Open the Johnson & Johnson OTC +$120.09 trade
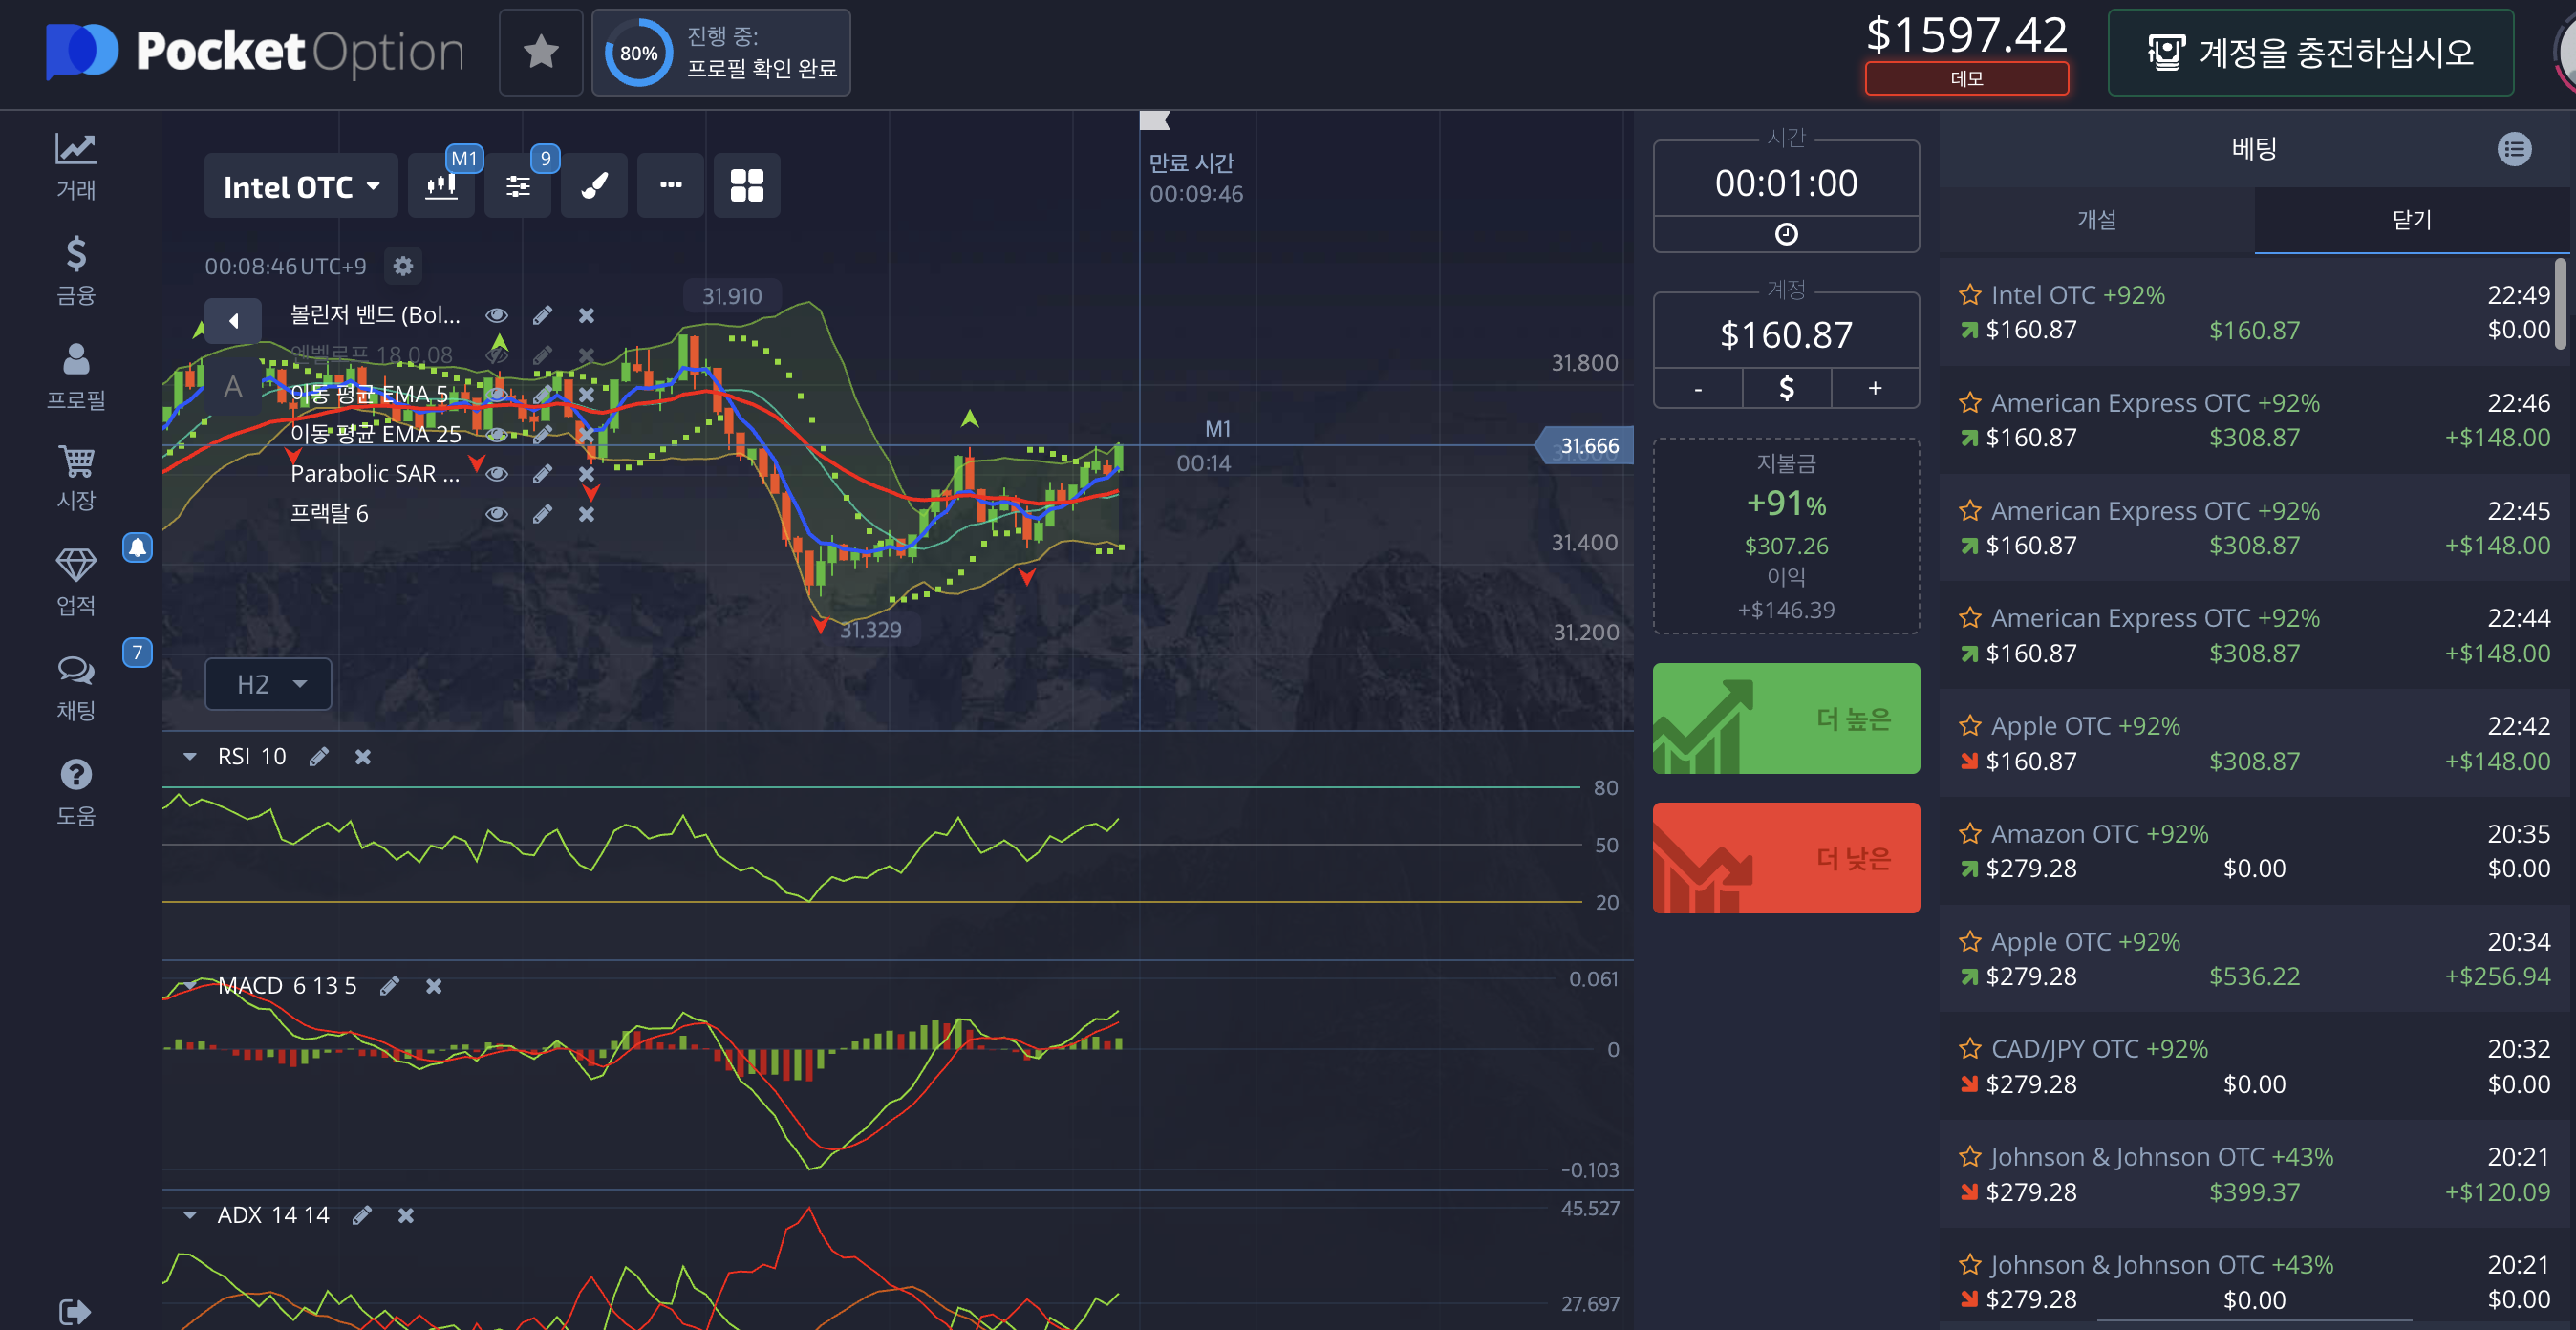This screenshot has height=1330, width=2576. pos(2254,1174)
